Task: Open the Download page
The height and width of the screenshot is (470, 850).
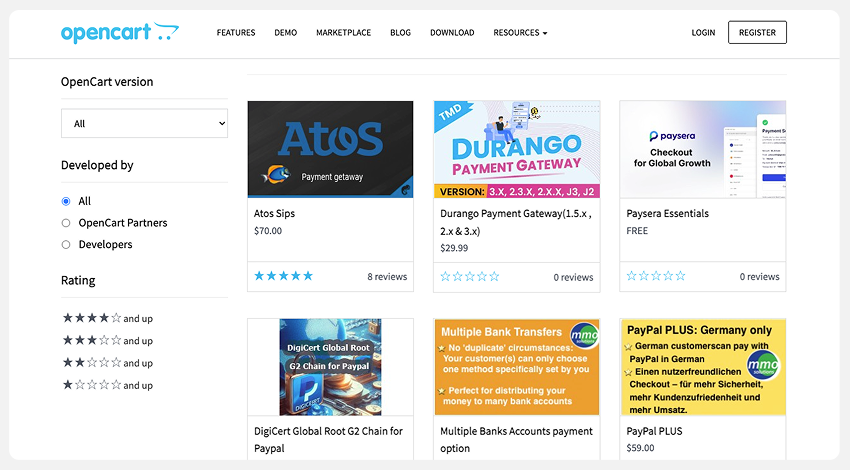Action: pyautogui.click(x=452, y=33)
